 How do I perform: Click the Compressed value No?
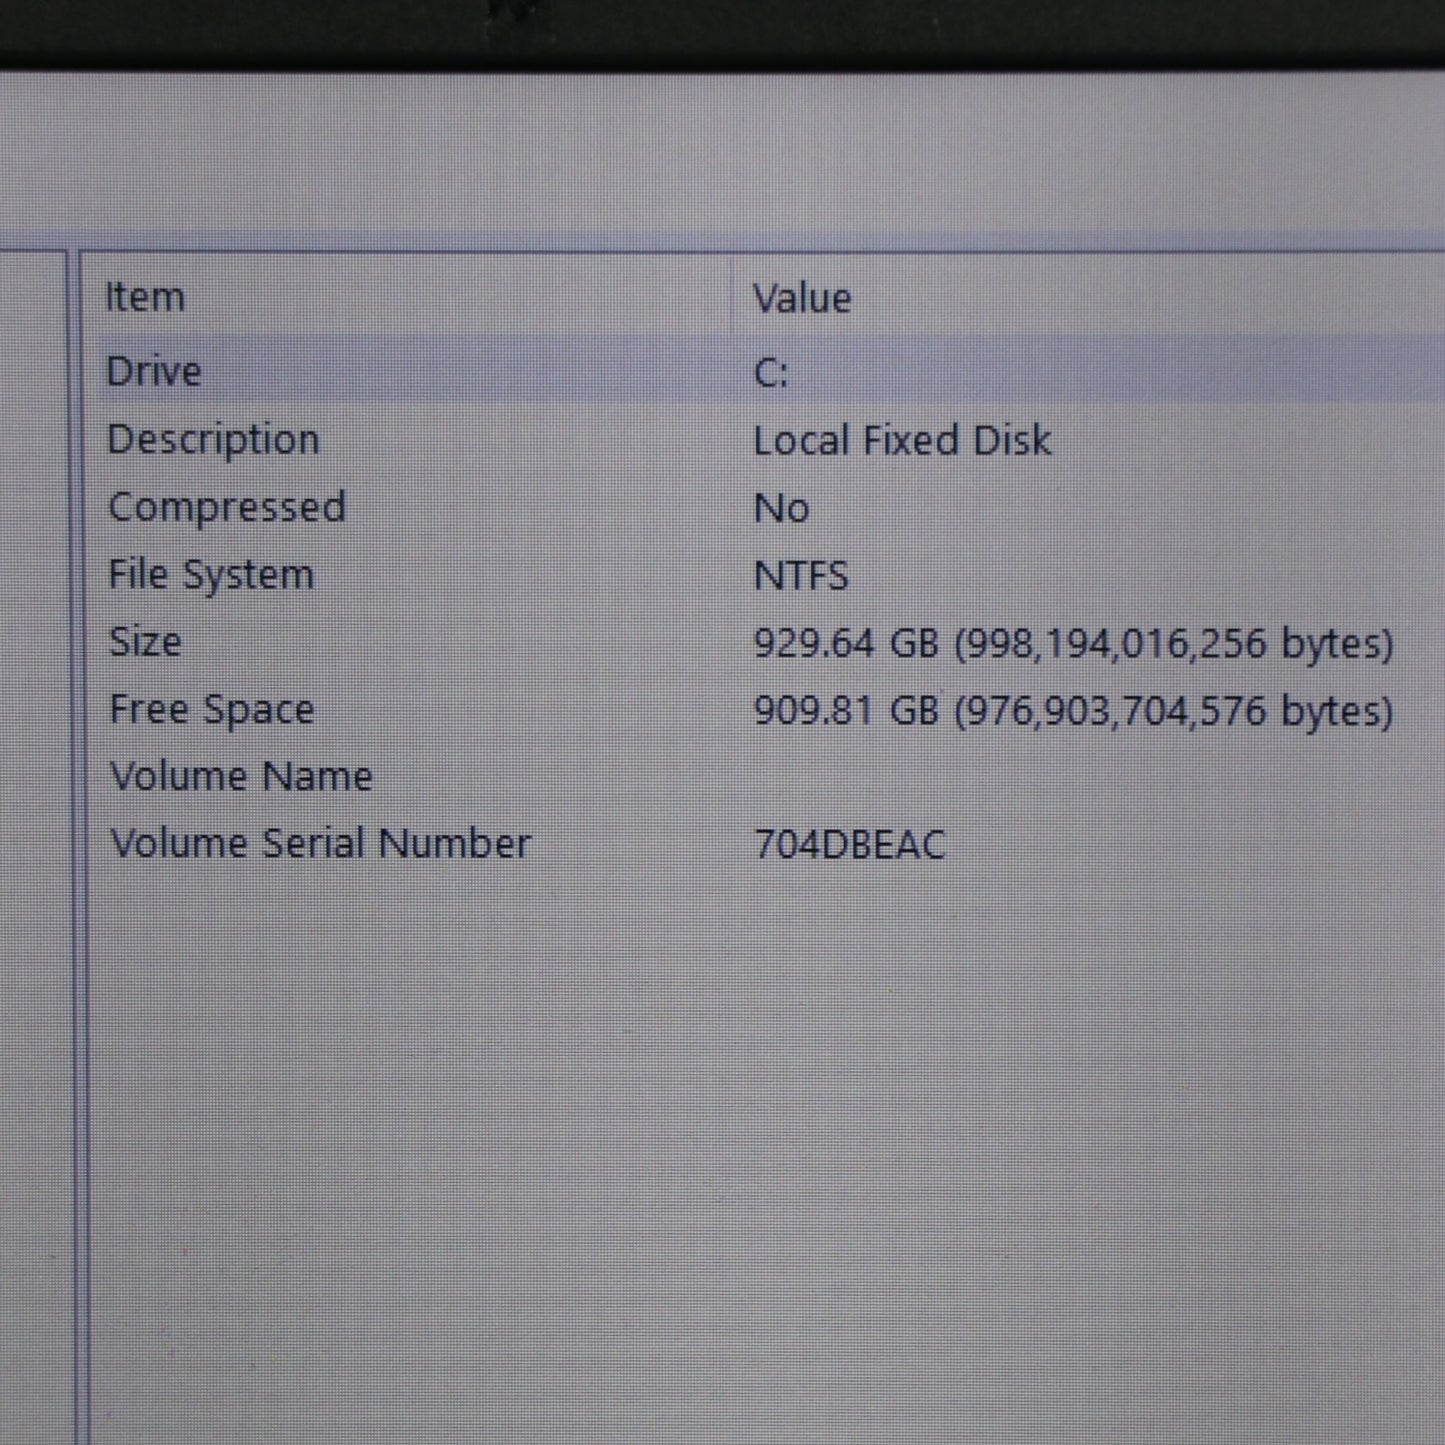click(x=781, y=508)
